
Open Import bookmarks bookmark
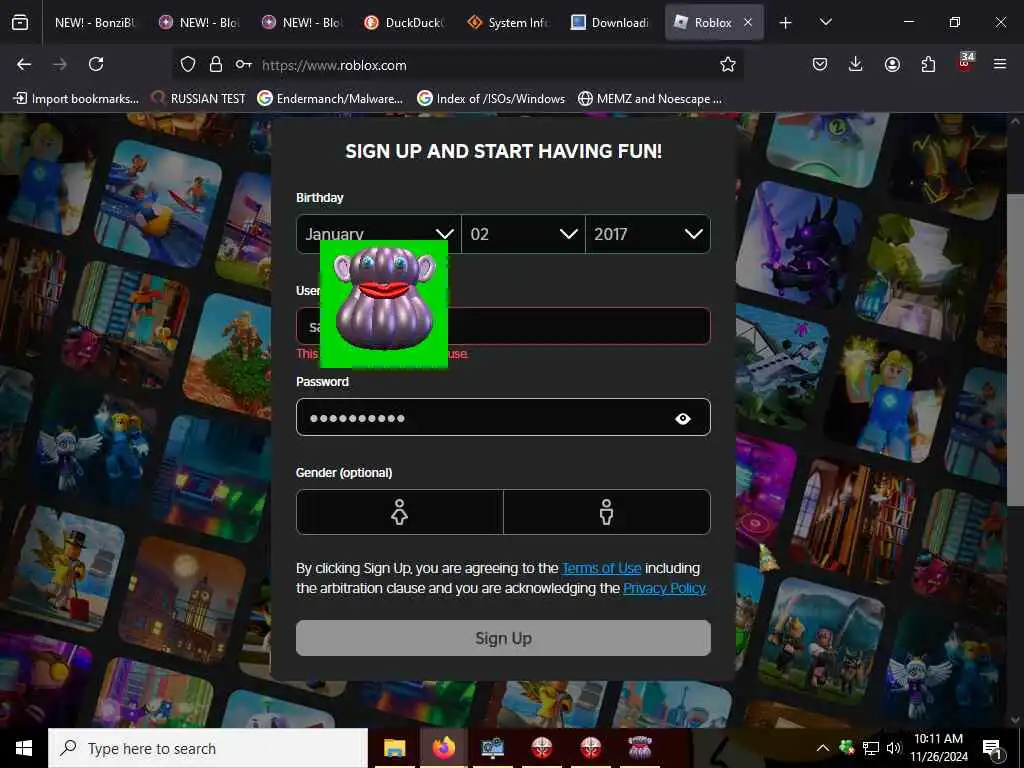point(76,99)
